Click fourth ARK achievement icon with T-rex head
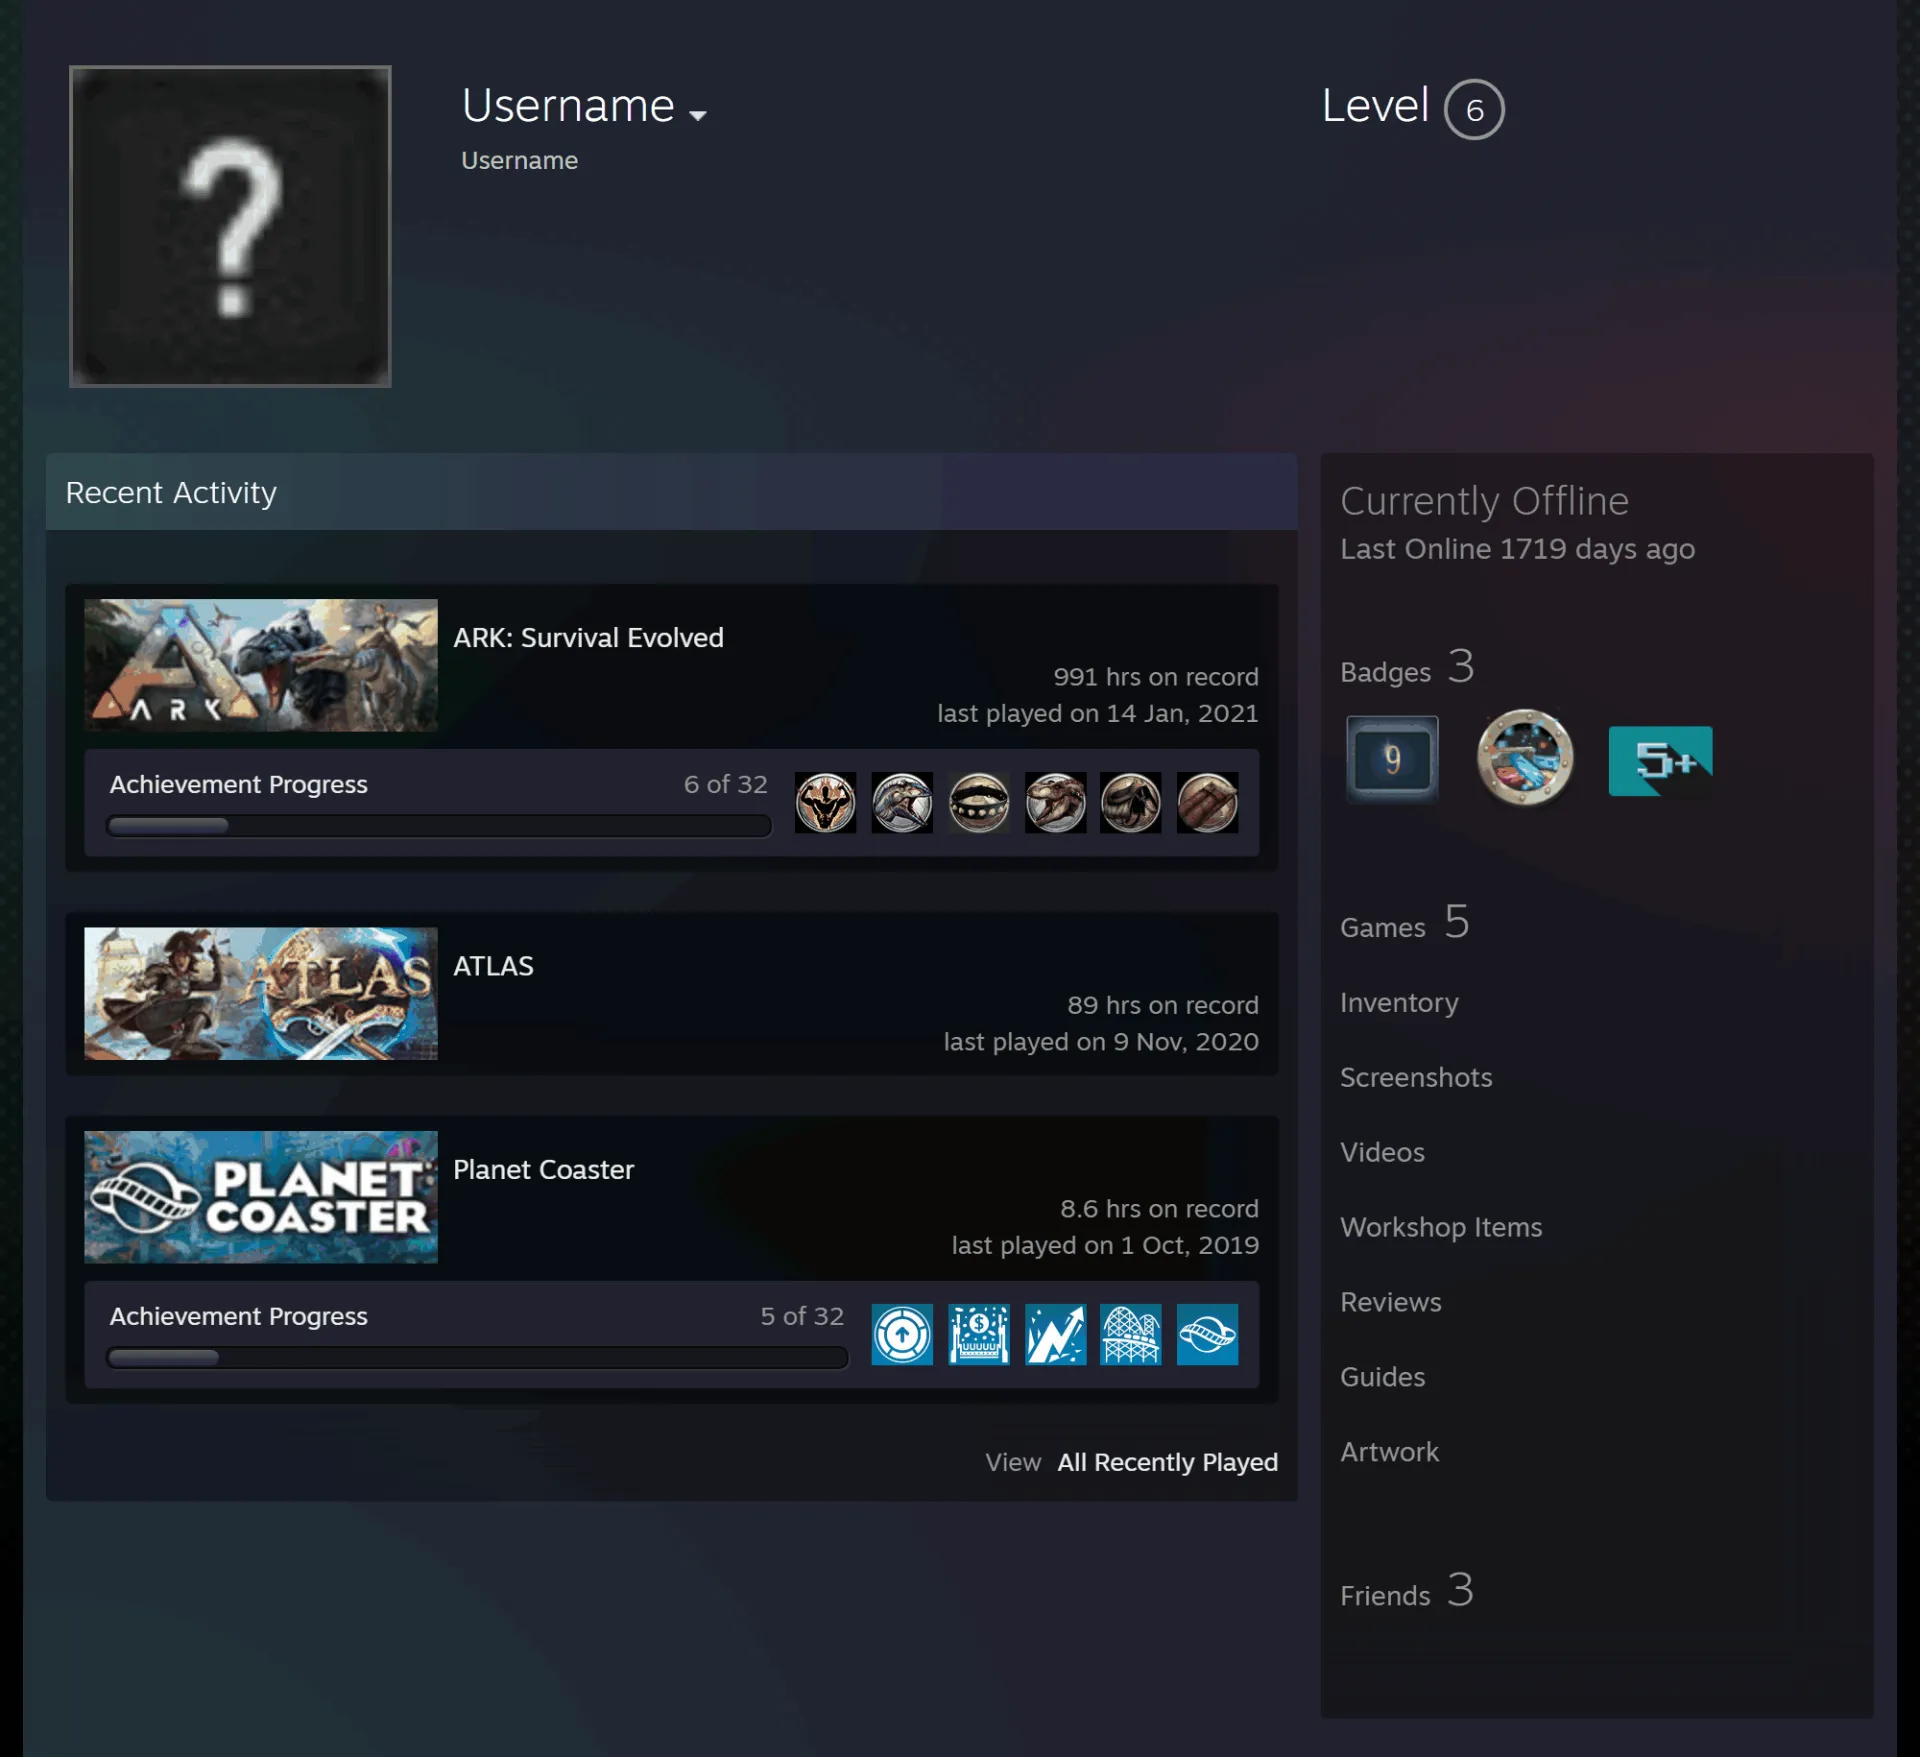This screenshot has height=1757, width=1920. click(1055, 802)
